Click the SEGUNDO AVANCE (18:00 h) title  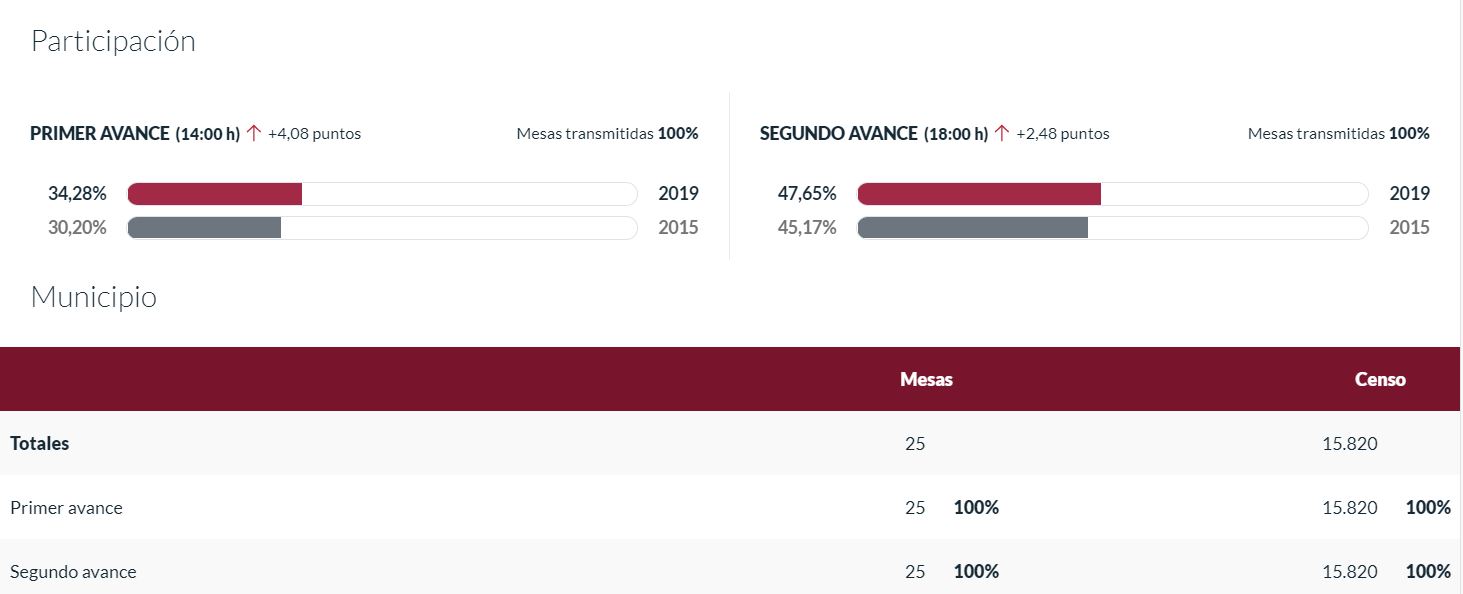pyautogui.click(x=874, y=133)
